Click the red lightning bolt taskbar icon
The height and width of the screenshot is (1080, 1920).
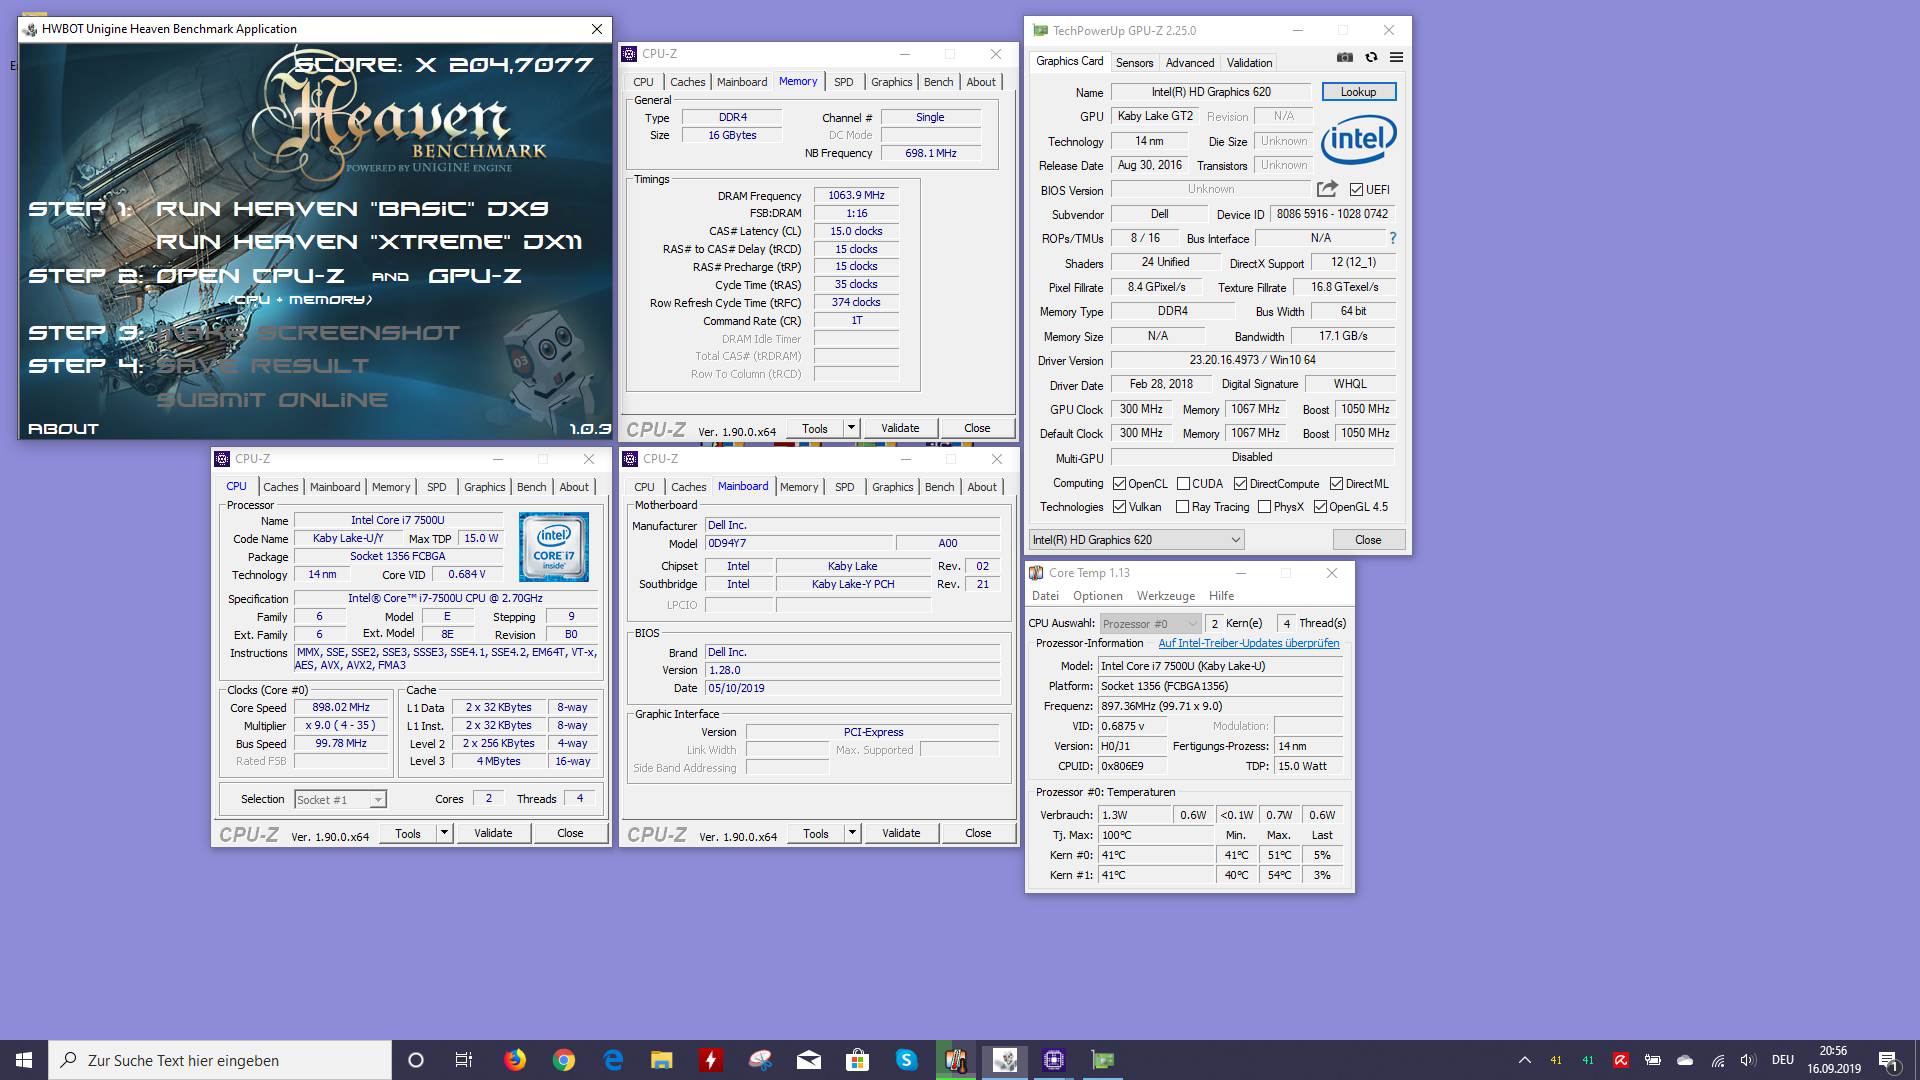[711, 1060]
